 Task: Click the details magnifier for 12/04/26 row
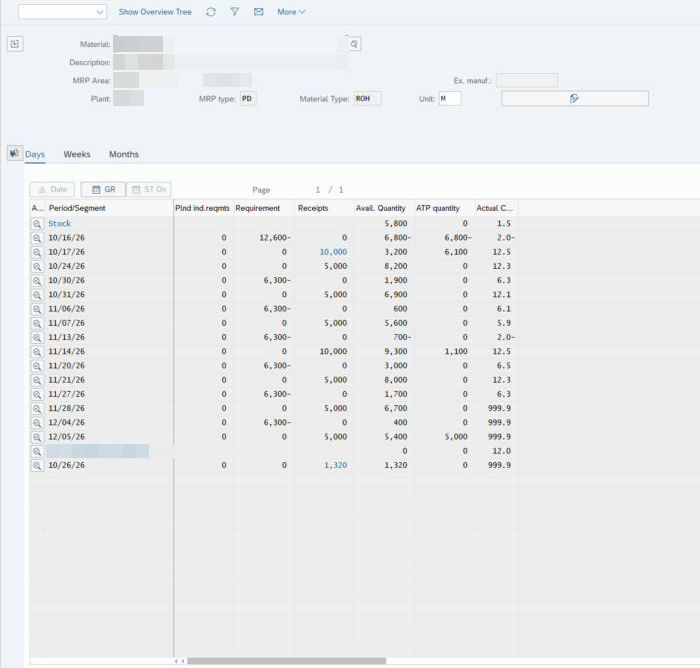click(37, 423)
